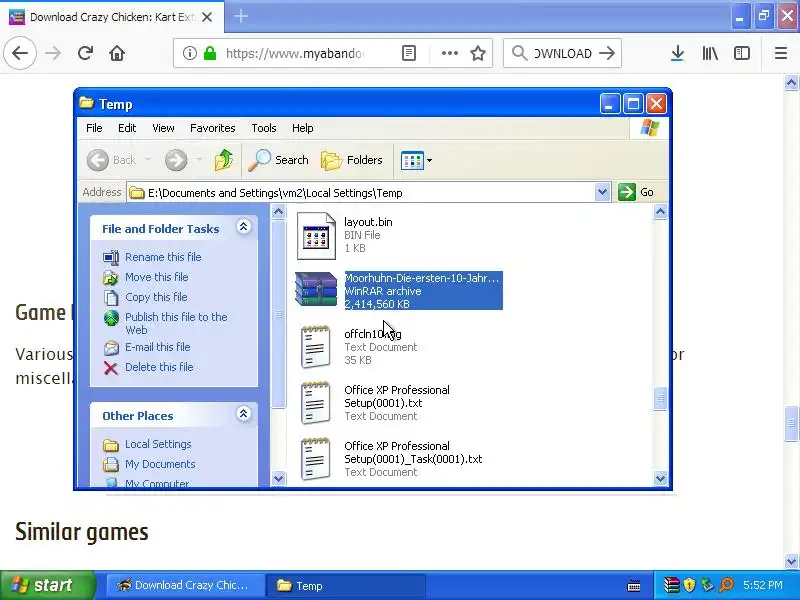Click Move this file
The width and height of the screenshot is (800, 600).
157,277
